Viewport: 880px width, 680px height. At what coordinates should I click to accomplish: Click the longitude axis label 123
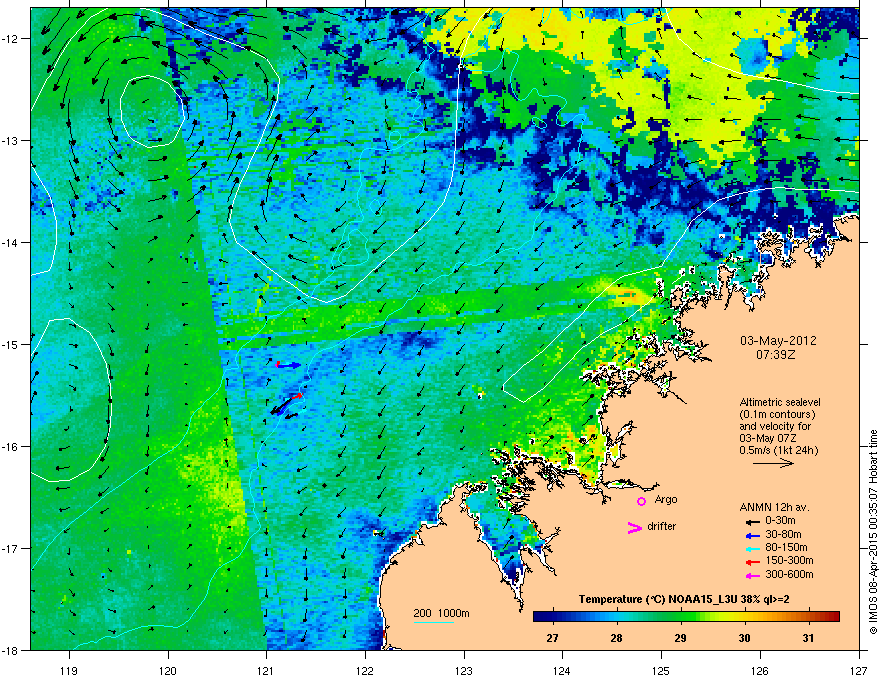pyautogui.click(x=464, y=670)
